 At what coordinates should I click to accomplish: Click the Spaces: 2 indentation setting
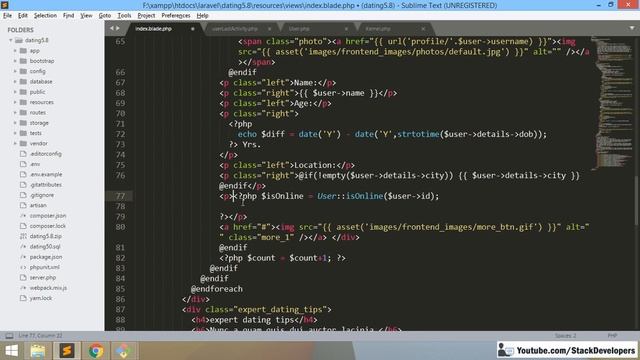[565, 336]
